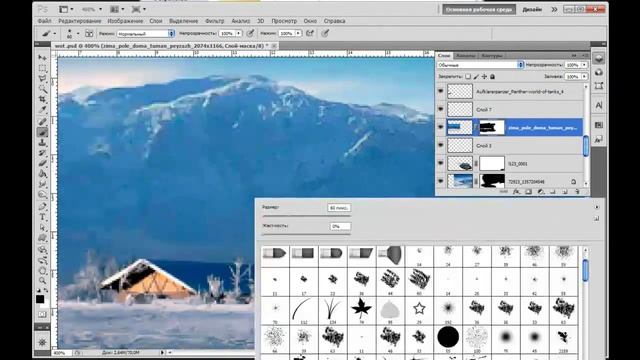Toggle tablet pressure for opacity
This screenshot has width=640, height=360.
coord(251,33)
